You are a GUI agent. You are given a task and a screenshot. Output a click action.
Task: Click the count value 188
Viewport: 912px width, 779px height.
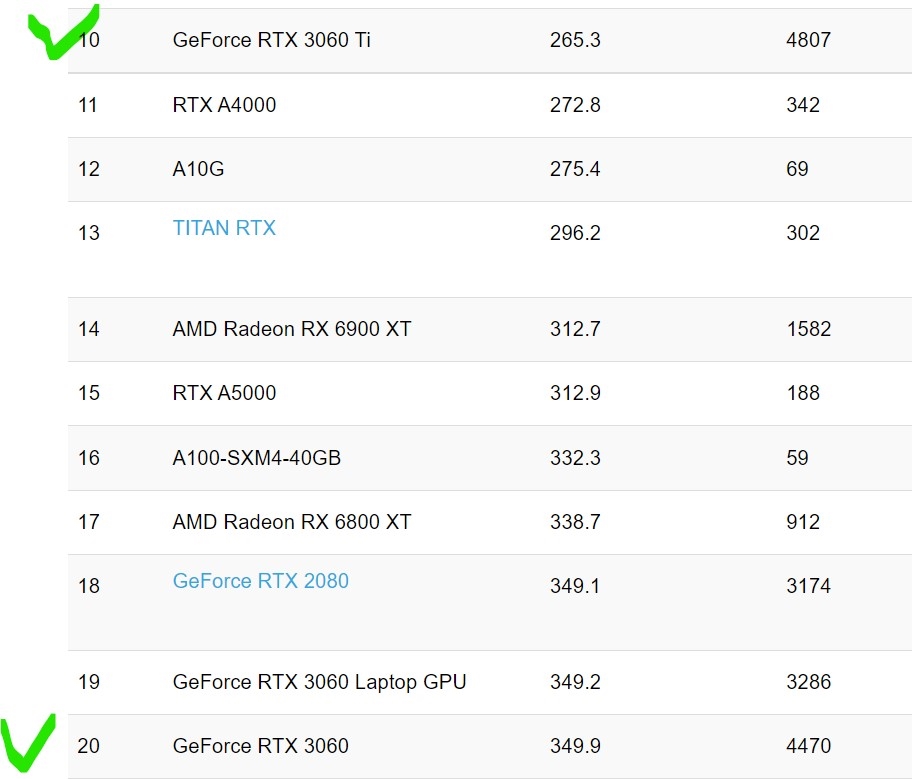point(803,393)
